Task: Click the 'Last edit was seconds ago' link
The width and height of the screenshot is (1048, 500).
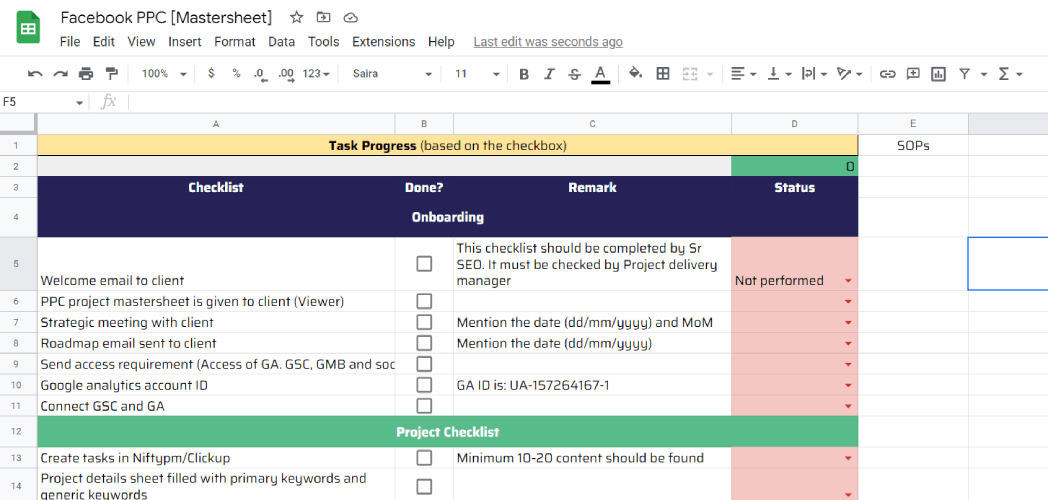Action: tap(548, 41)
